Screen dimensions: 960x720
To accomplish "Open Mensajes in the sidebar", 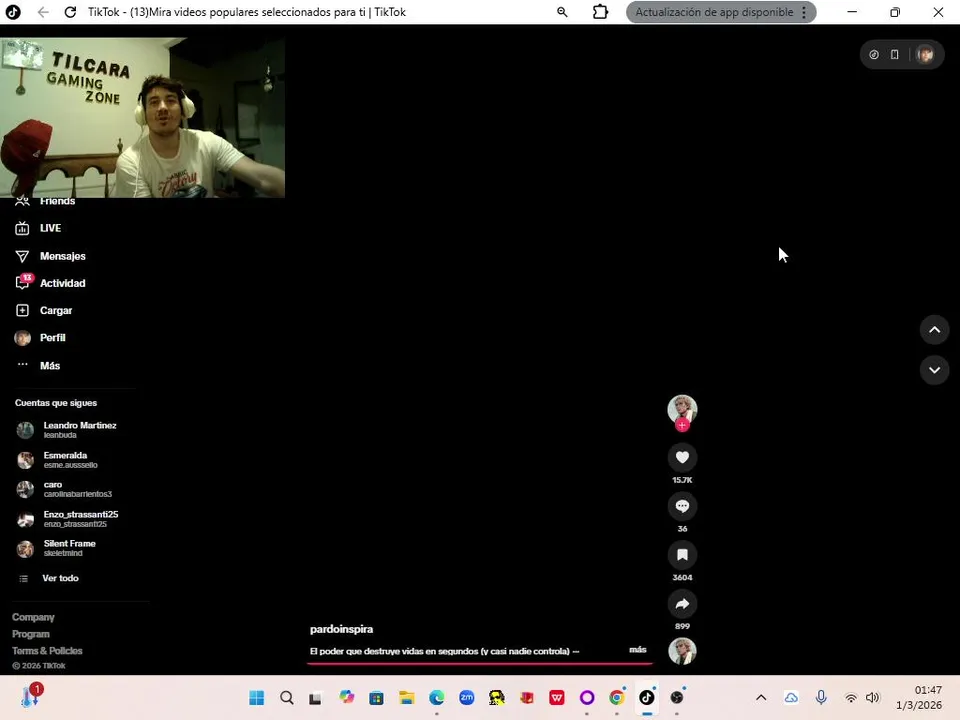I will click(x=50, y=256).
